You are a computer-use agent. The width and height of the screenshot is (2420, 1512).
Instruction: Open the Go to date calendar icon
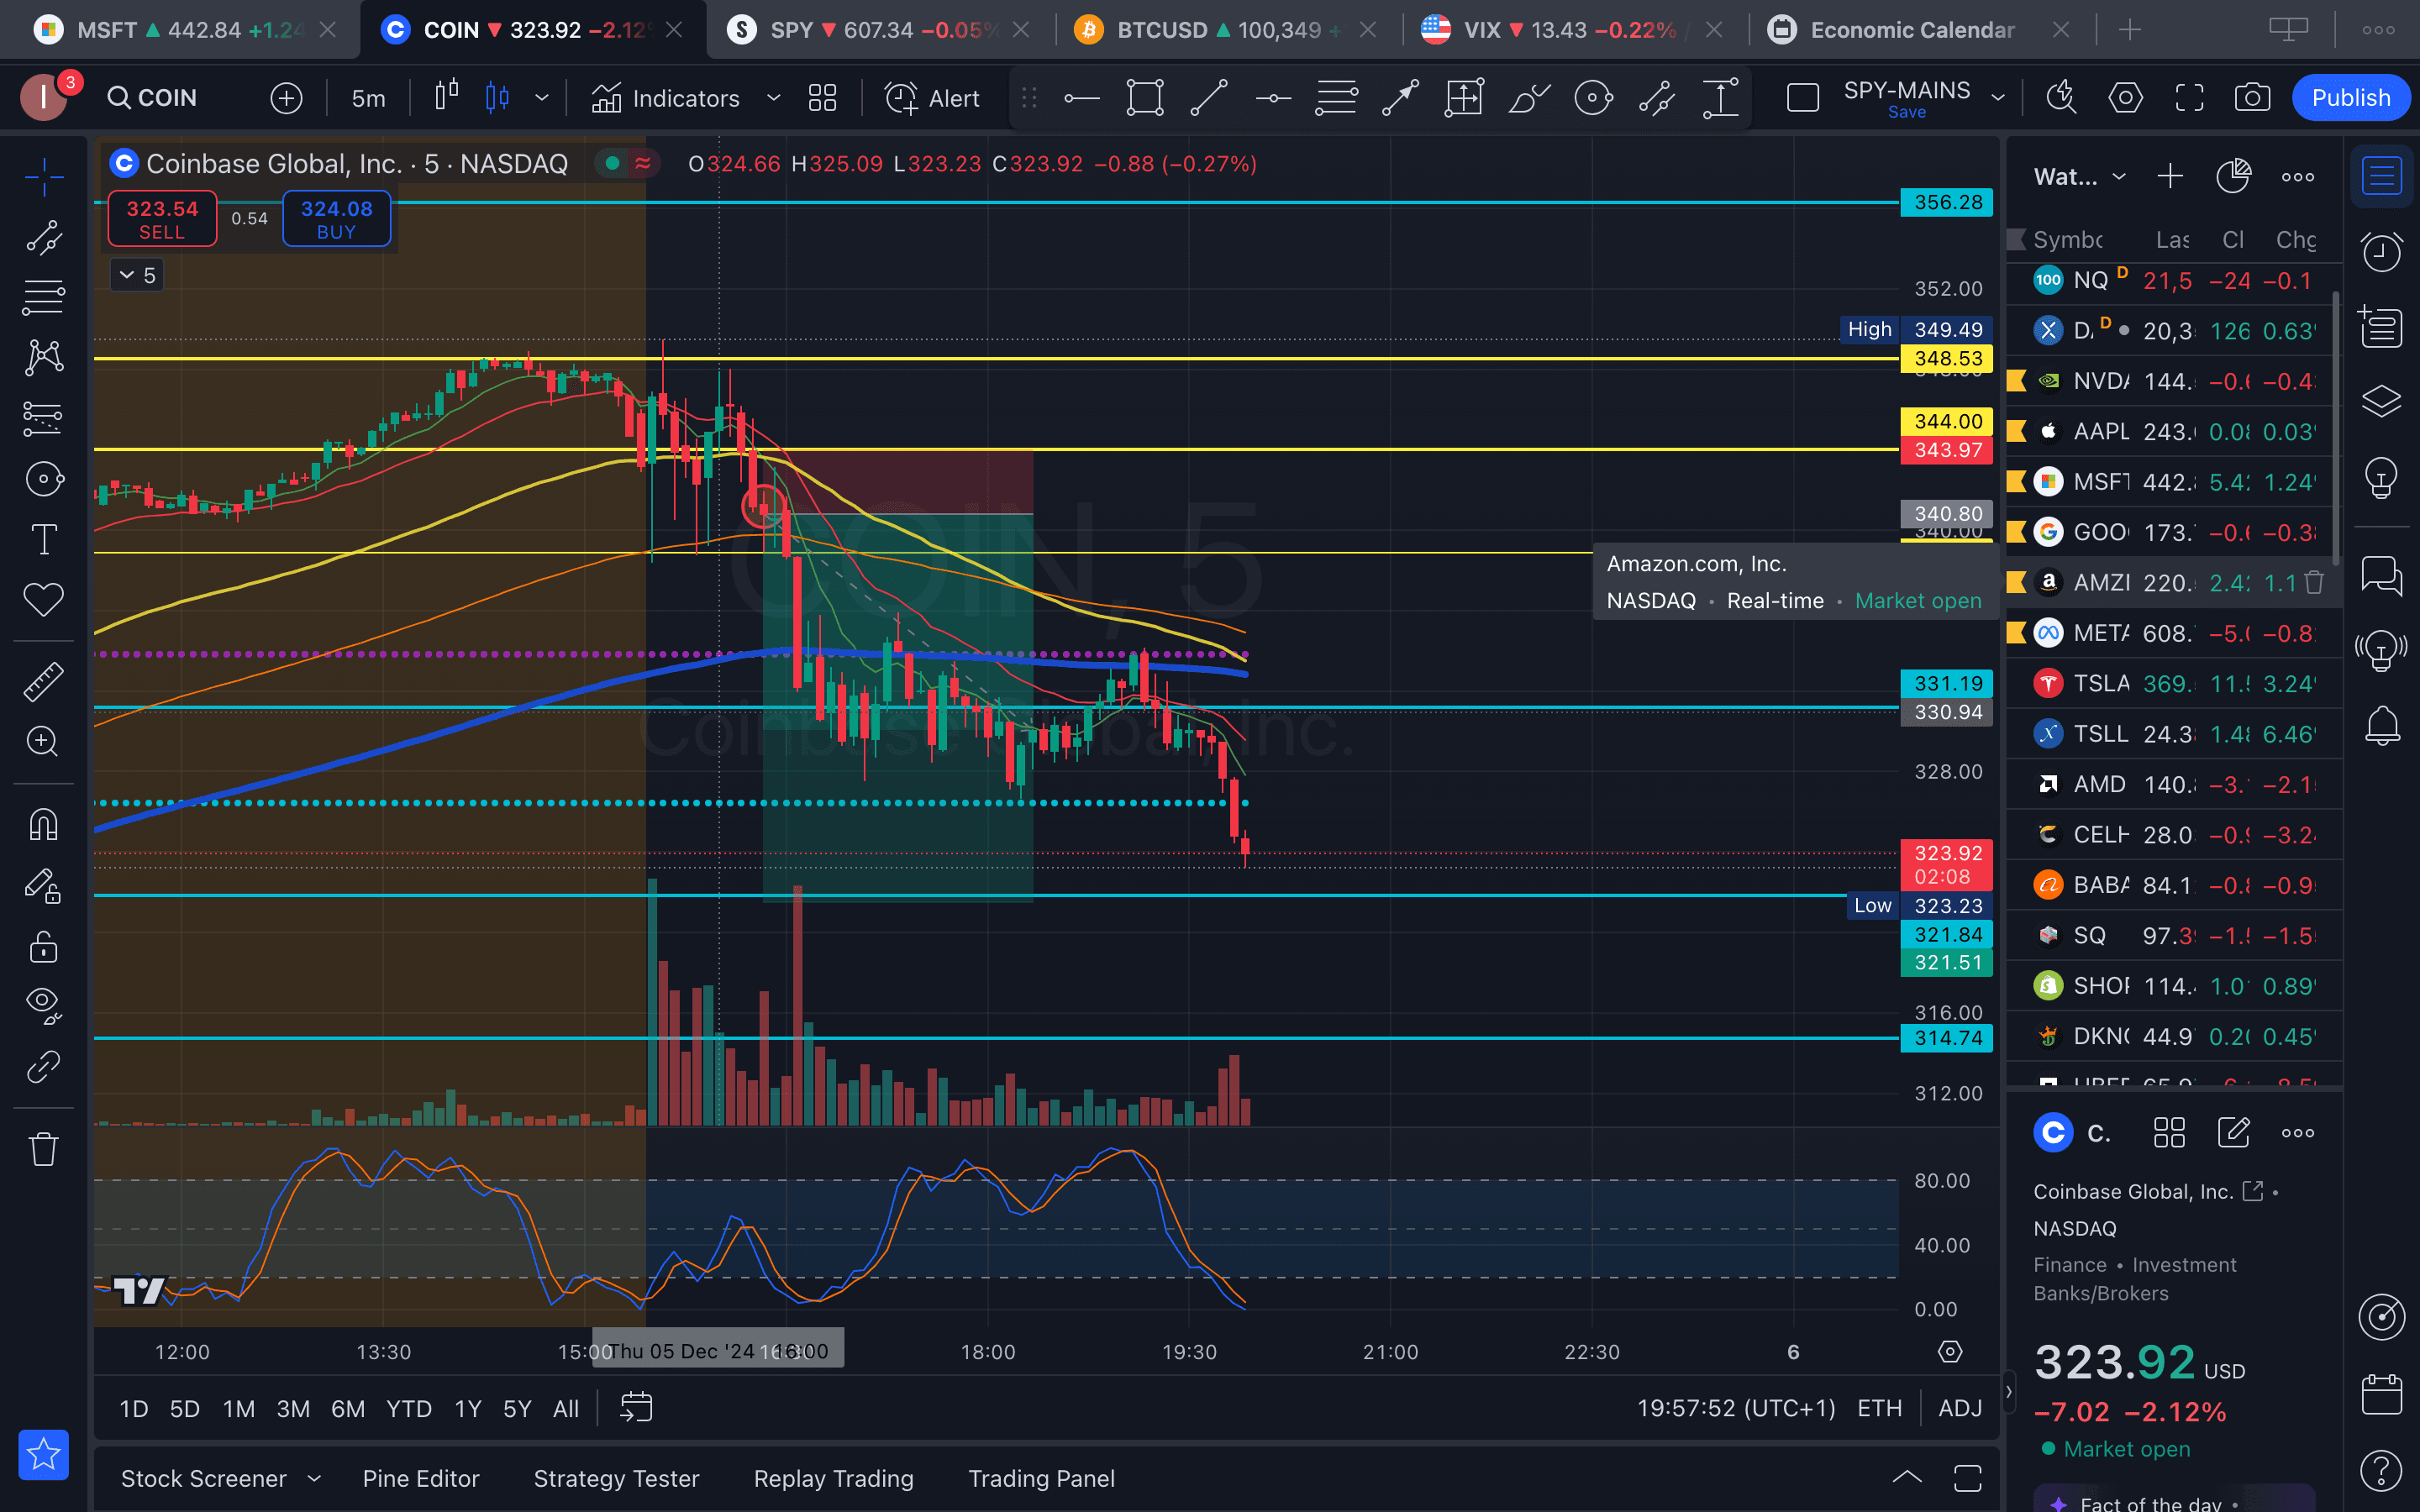pyautogui.click(x=636, y=1408)
